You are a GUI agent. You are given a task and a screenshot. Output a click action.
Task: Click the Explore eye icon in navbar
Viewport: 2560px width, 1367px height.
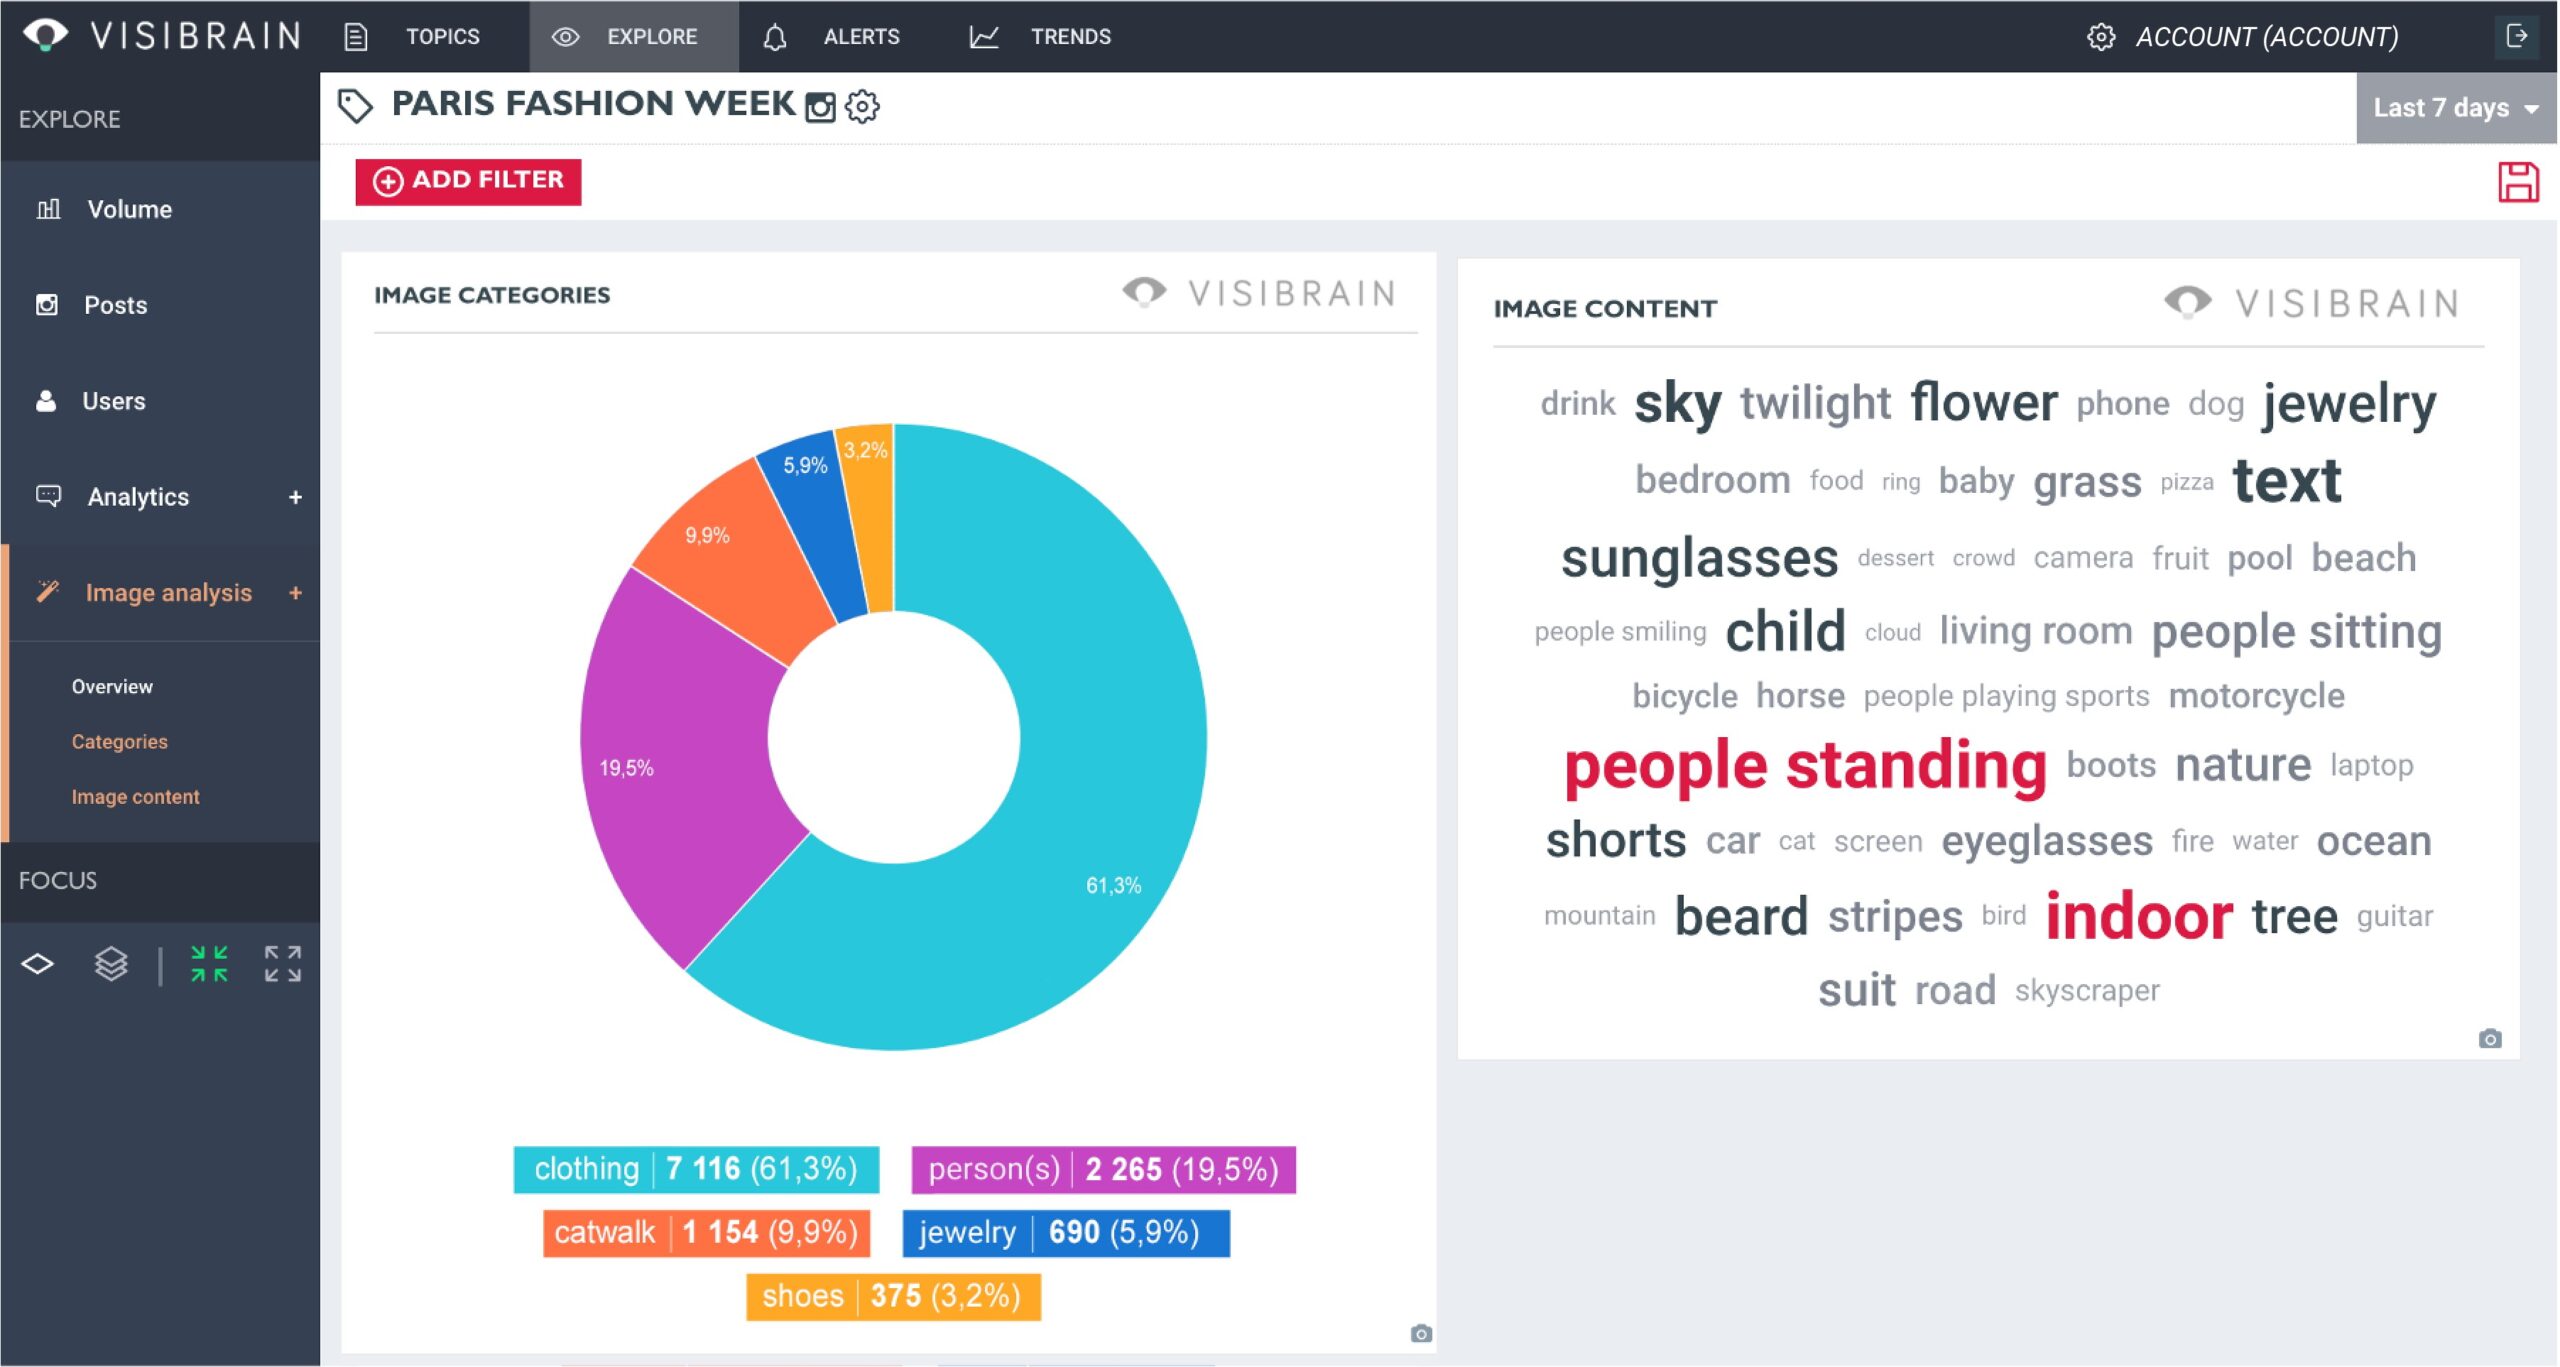[x=565, y=37]
